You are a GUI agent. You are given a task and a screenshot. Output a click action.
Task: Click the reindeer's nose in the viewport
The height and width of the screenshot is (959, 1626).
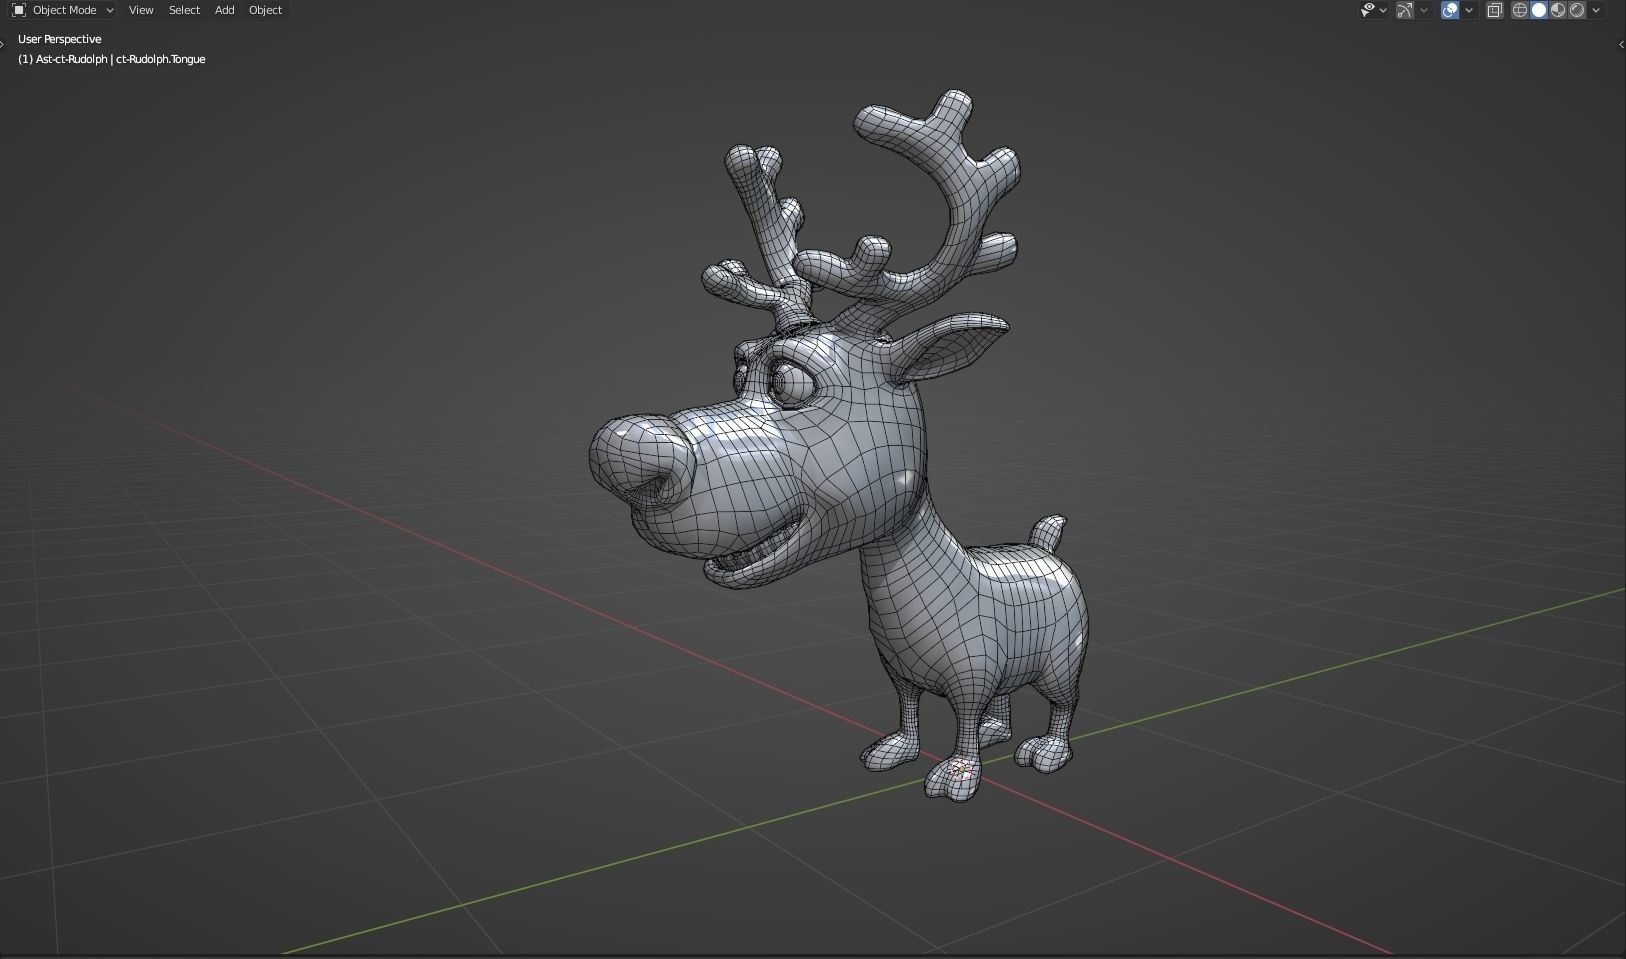click(640, 461)
